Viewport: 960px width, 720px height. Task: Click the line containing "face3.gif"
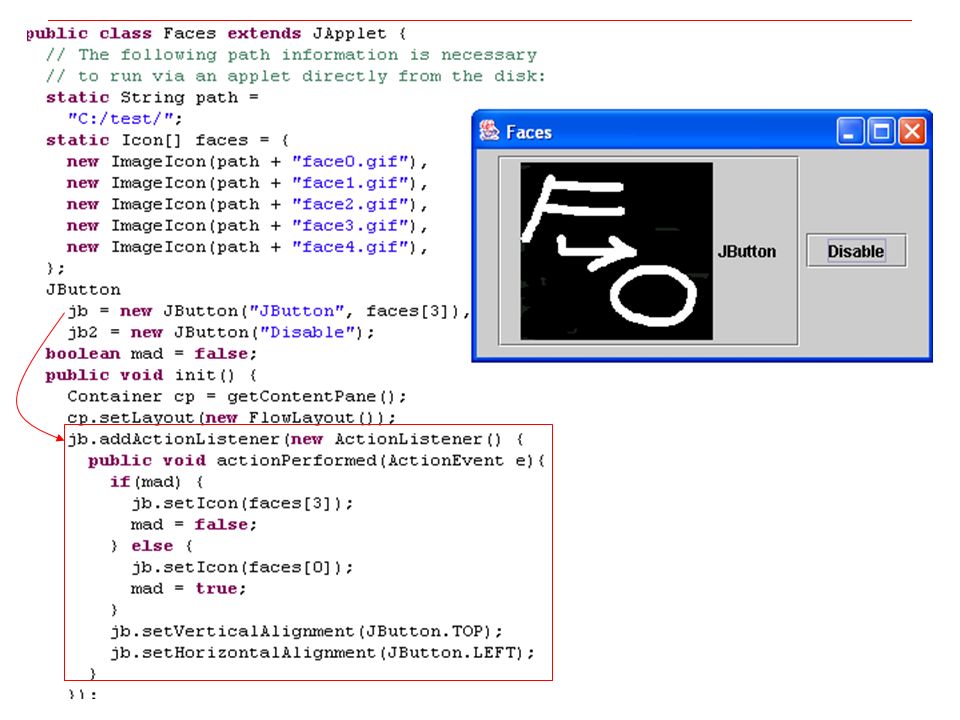click(x=247, y=226)
